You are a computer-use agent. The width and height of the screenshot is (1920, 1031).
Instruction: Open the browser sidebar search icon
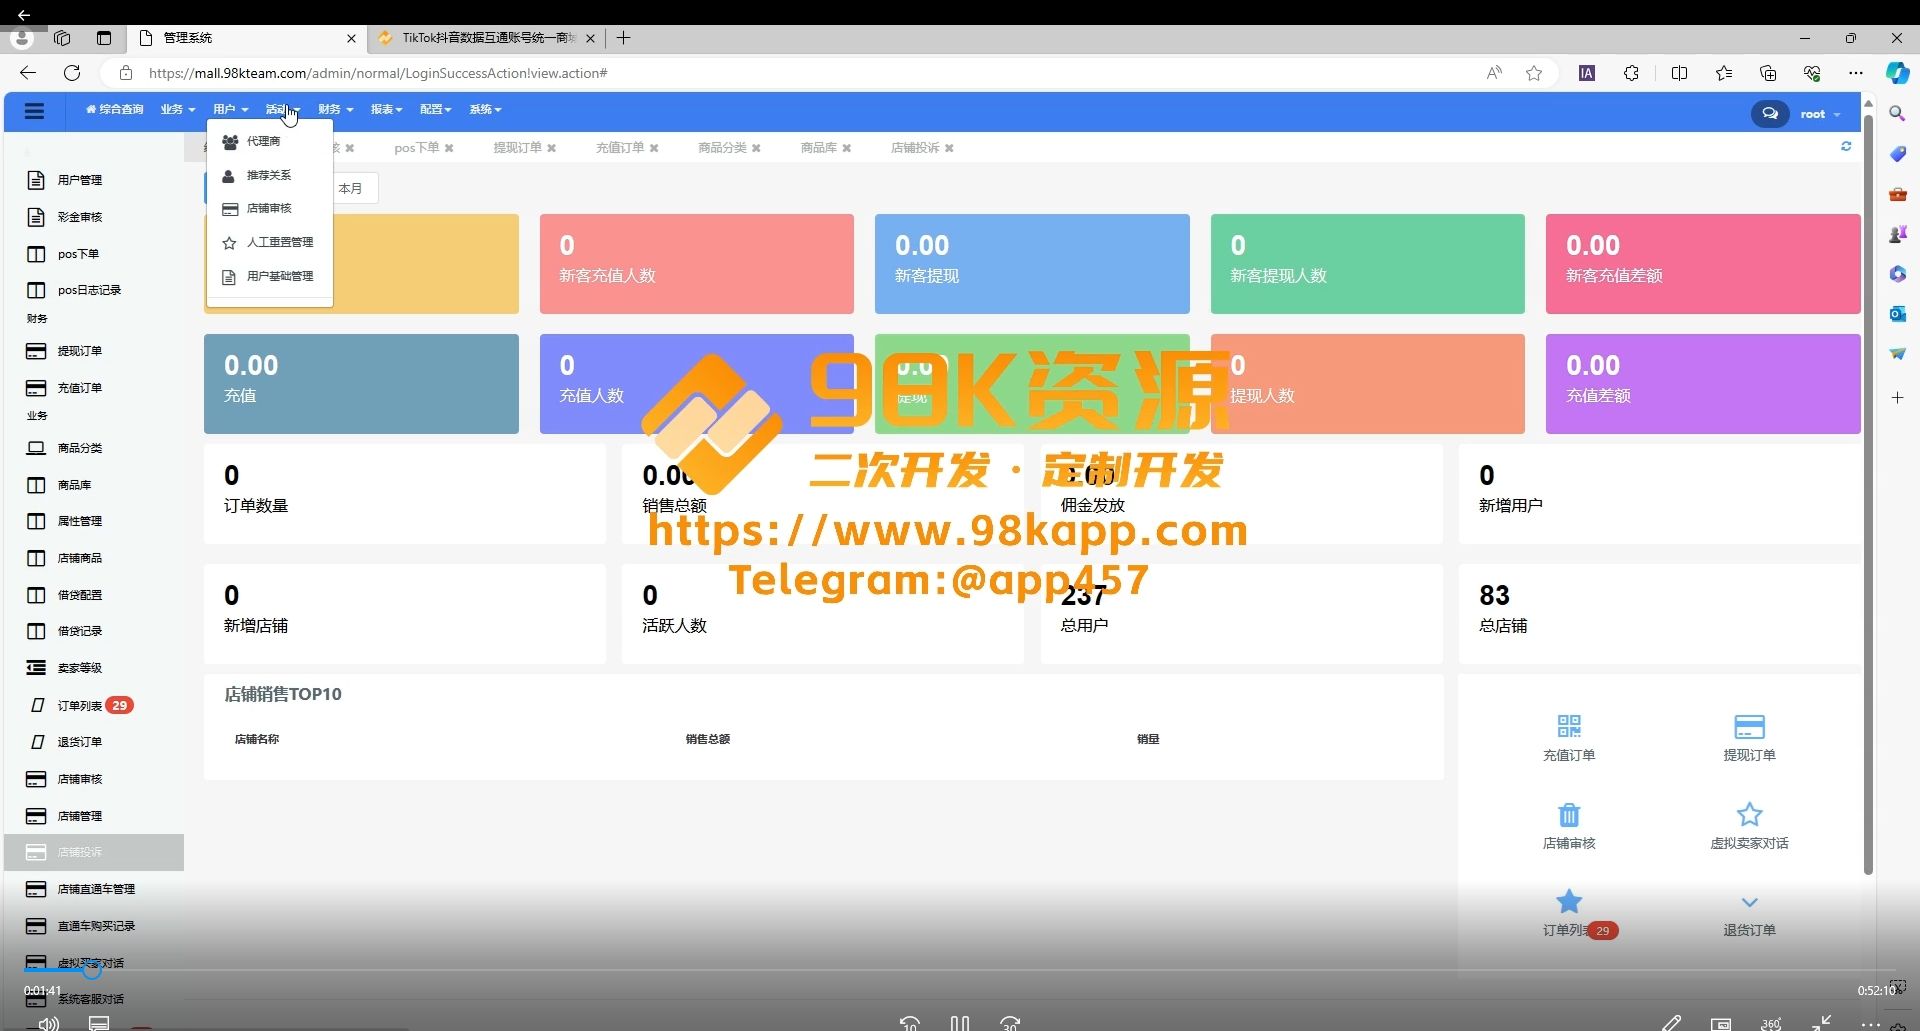pyautogui.click(x=1897, y=114)
